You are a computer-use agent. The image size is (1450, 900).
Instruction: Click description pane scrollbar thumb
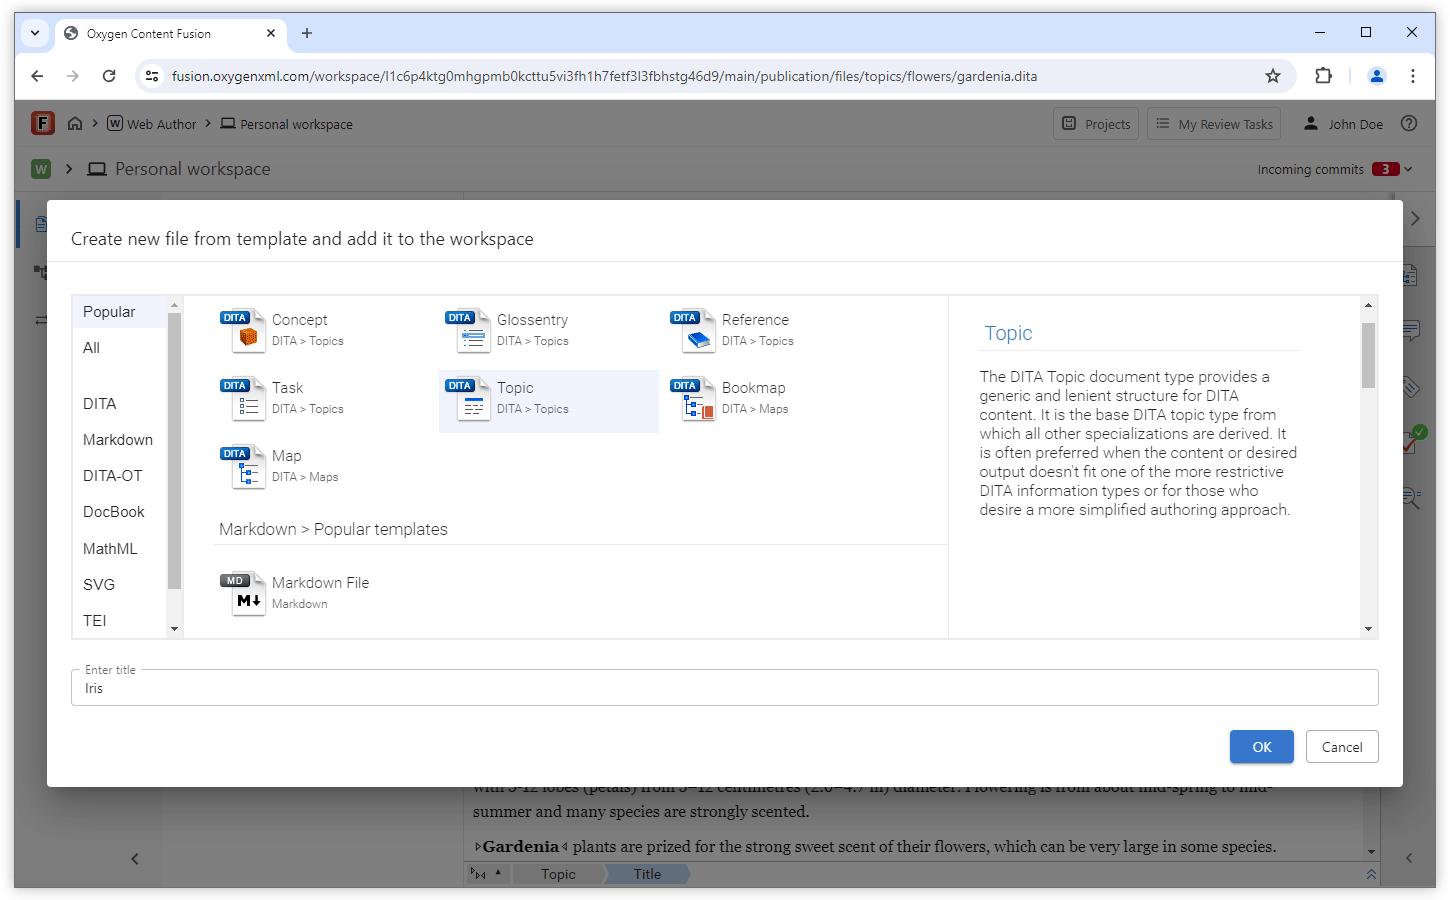pos(1368,355)
